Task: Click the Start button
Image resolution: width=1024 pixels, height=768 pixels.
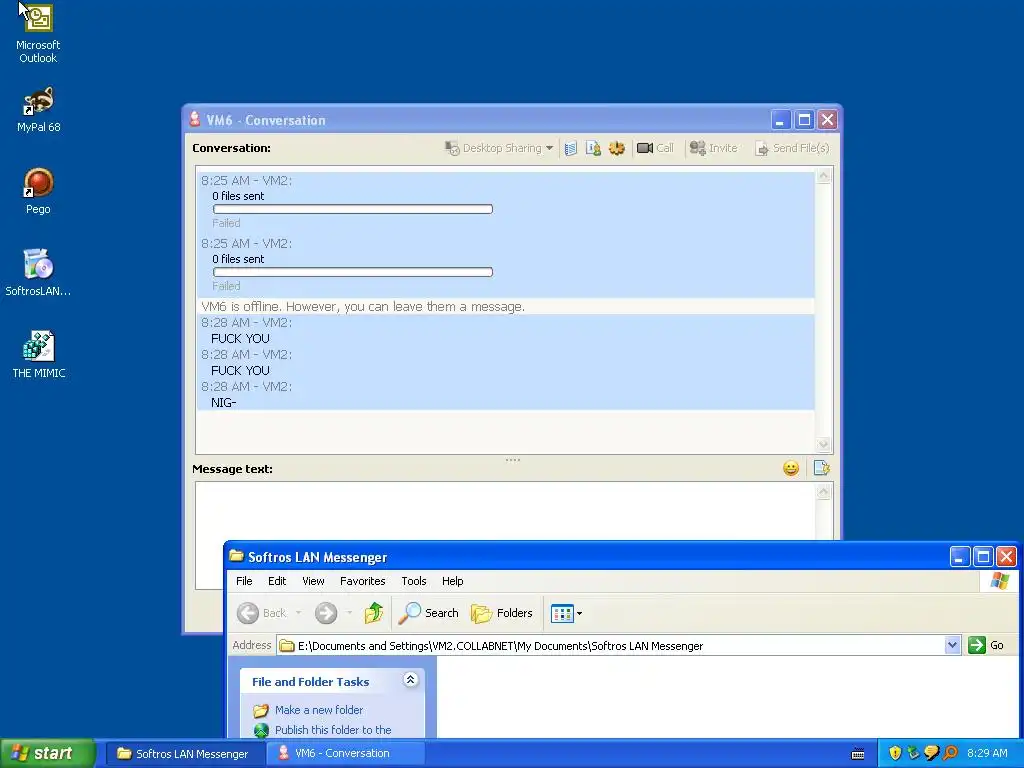Action: (x=47, y=754)
